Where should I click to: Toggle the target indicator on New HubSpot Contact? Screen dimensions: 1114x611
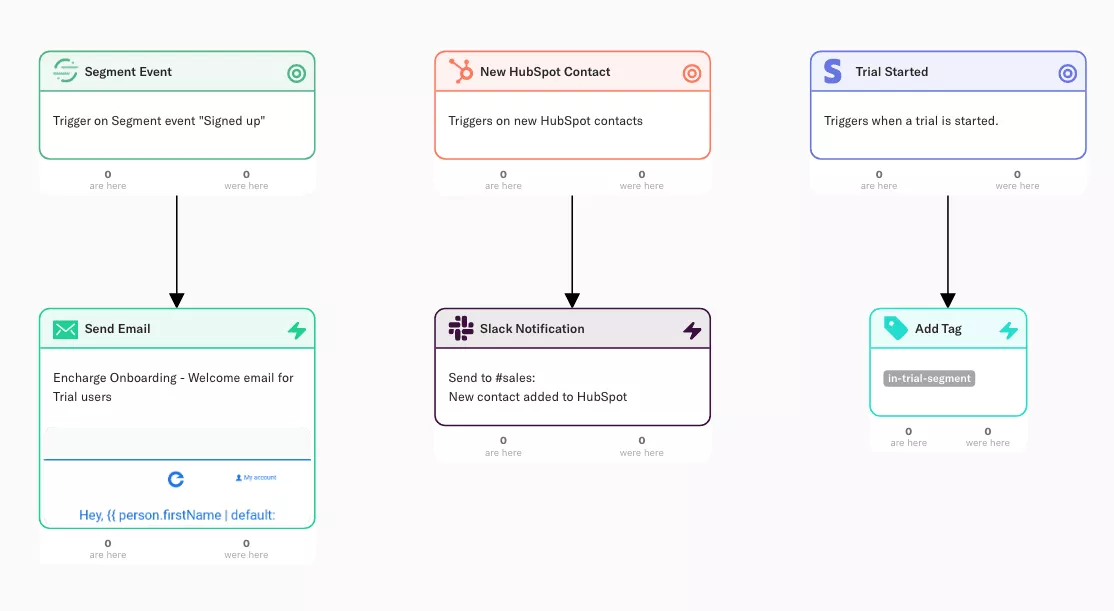click(x=692, y=71)
